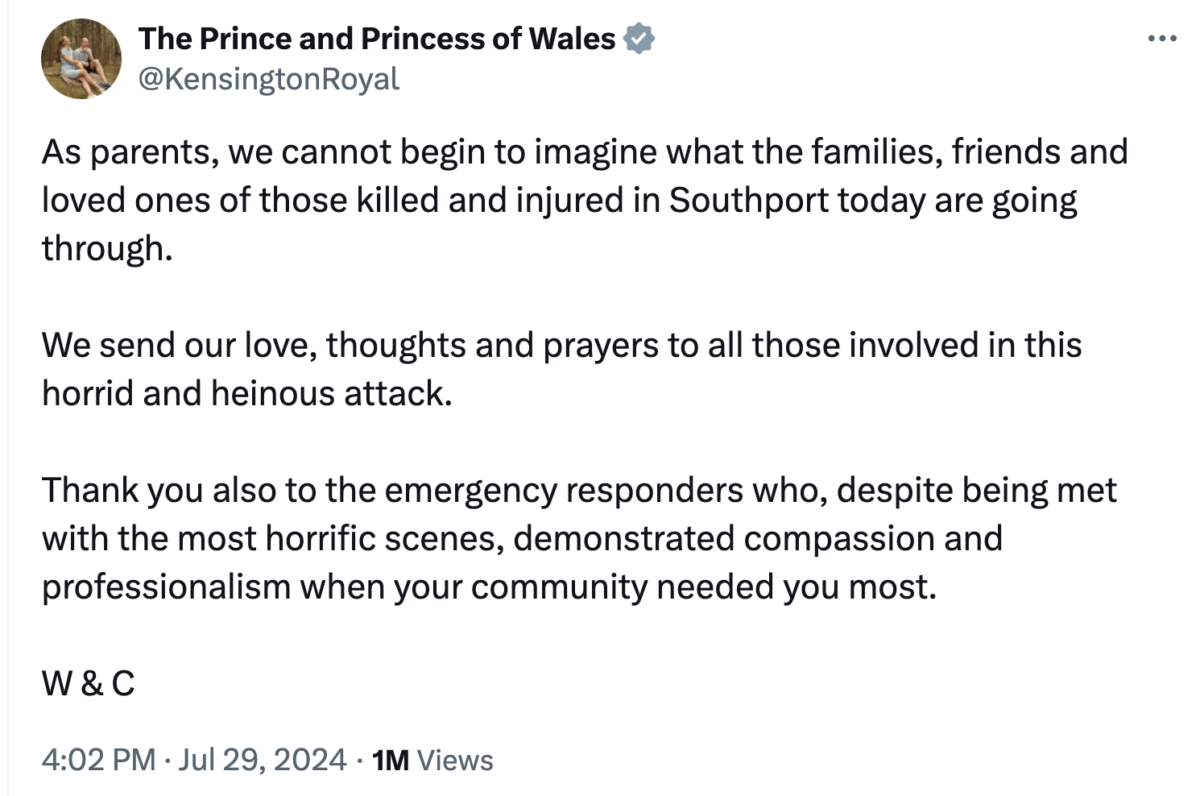This screenshot has height=796, width=1200.
Task: Click the phrase "thoughts and prayers"
Action: coord(498,346)
